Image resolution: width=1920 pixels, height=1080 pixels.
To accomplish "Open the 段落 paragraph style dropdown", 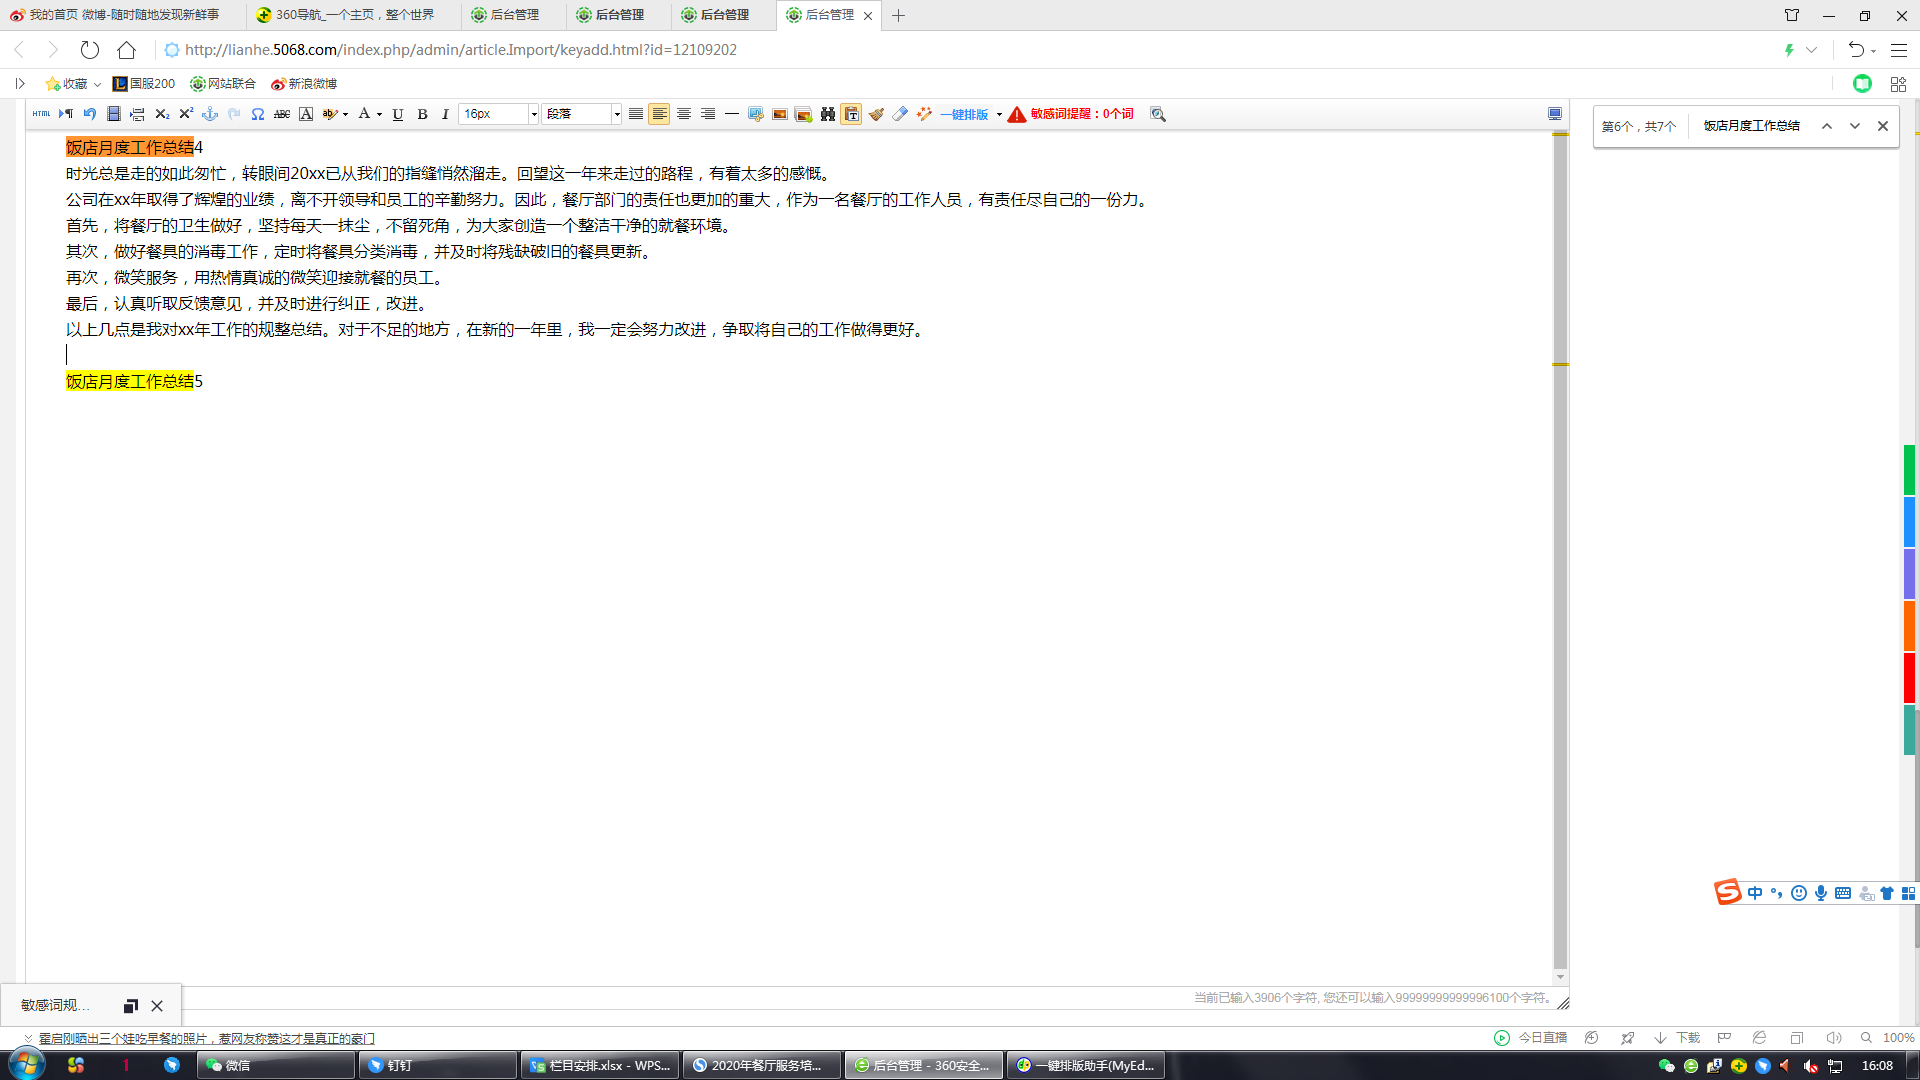I will coord(583,114).
